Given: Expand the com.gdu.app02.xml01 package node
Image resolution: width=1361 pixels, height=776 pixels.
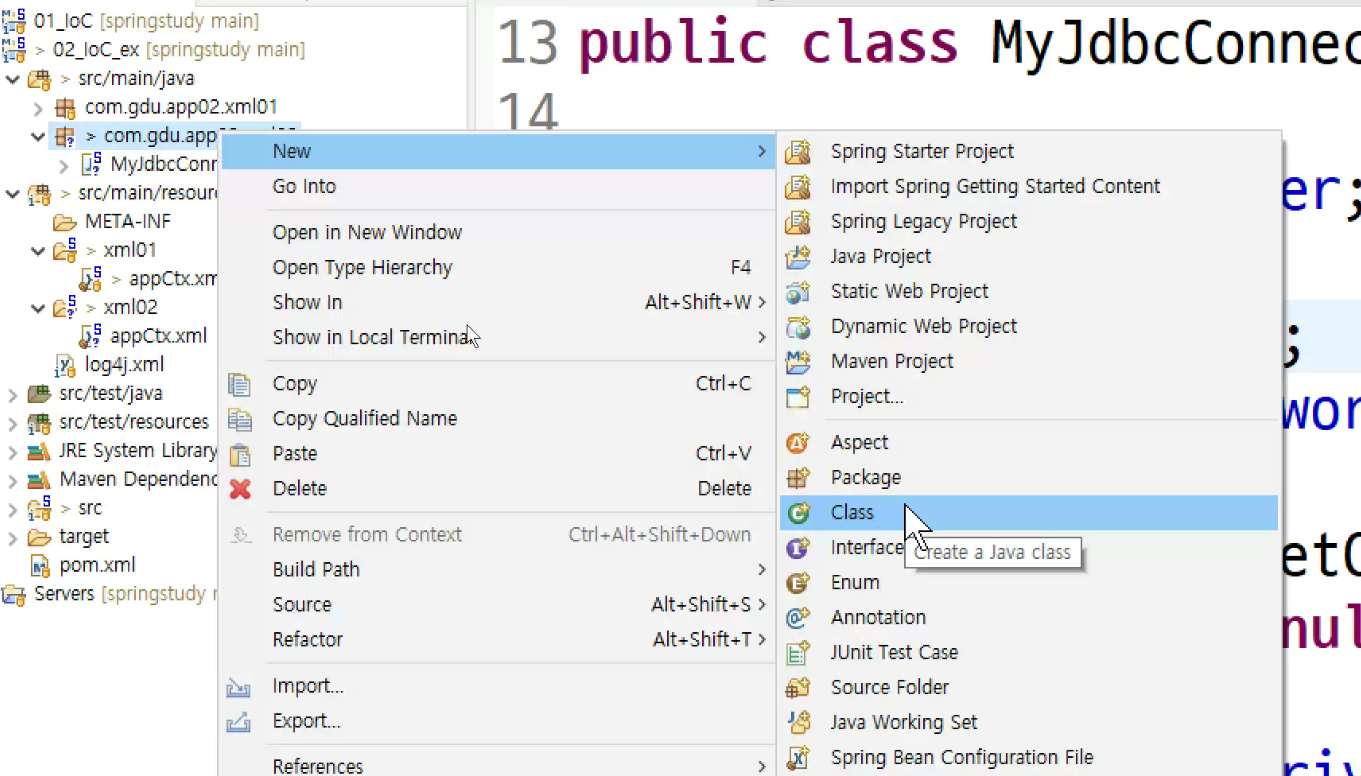Looking at the screenshot, I should click(x=38, y=107).
